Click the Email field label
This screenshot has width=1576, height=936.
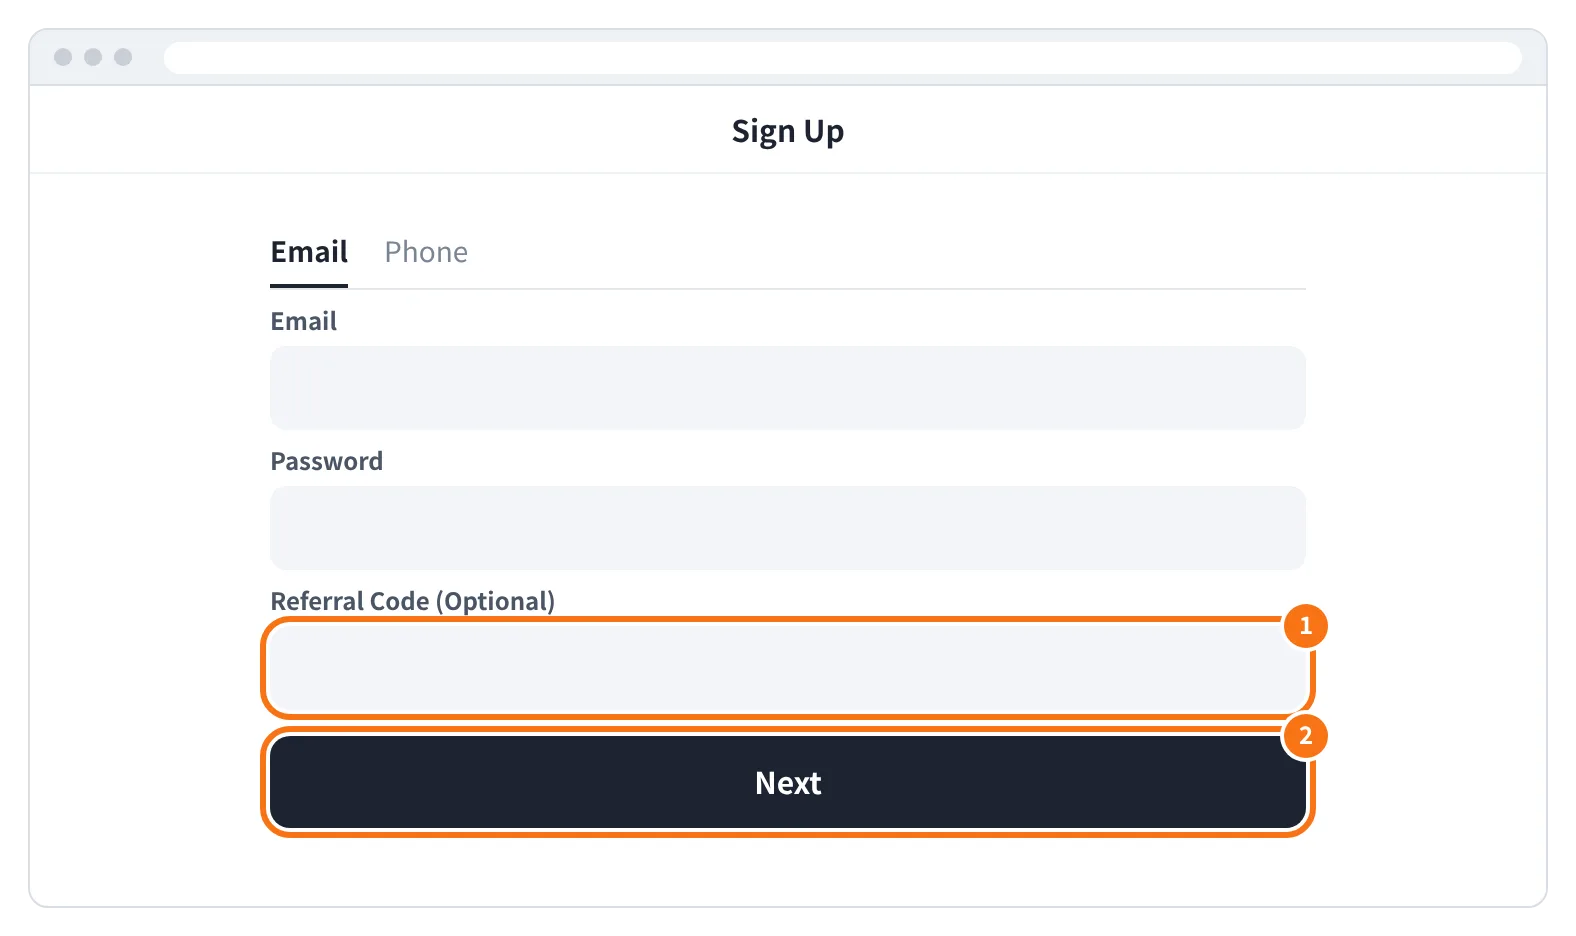(x=304, y=321)
